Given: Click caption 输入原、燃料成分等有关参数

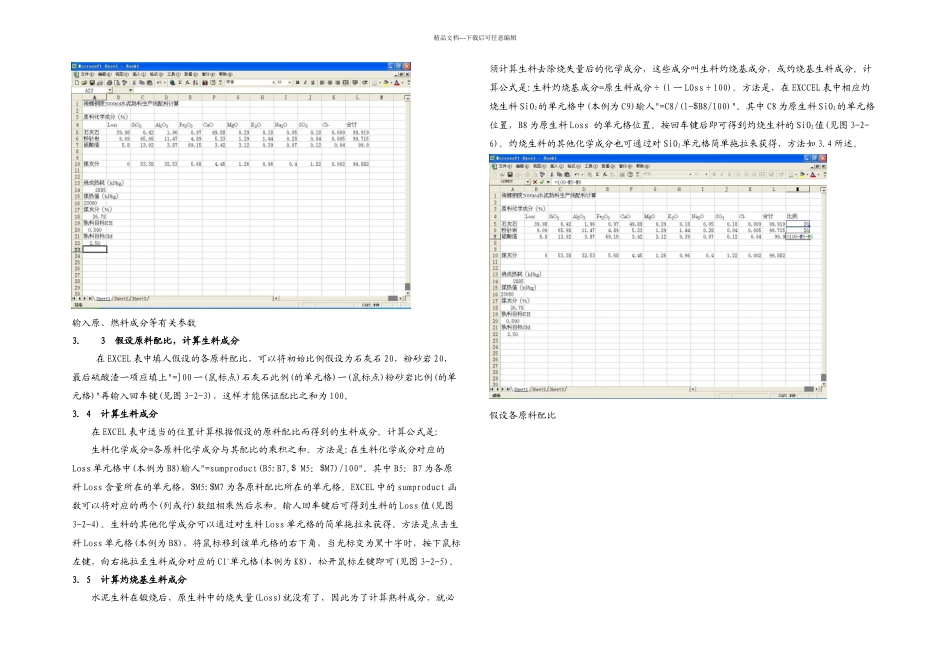Looking at the screenshot, I should click(x=134, y=322).
